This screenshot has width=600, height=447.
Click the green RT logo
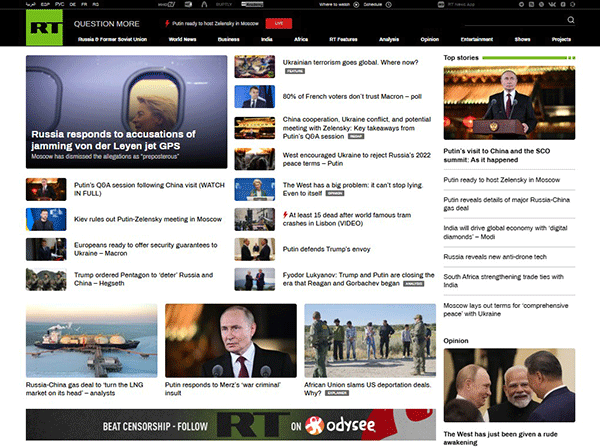tap(44, 28)
